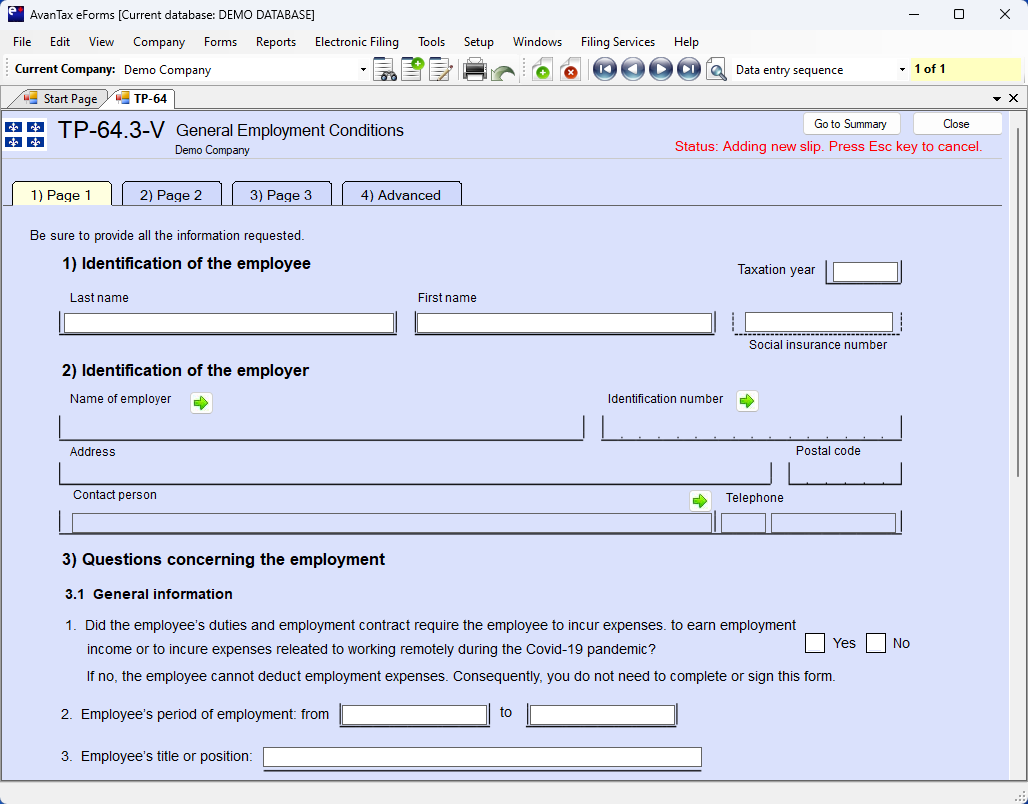
Task: Check the No box for question 1
Action: click(x=876, y=643)
